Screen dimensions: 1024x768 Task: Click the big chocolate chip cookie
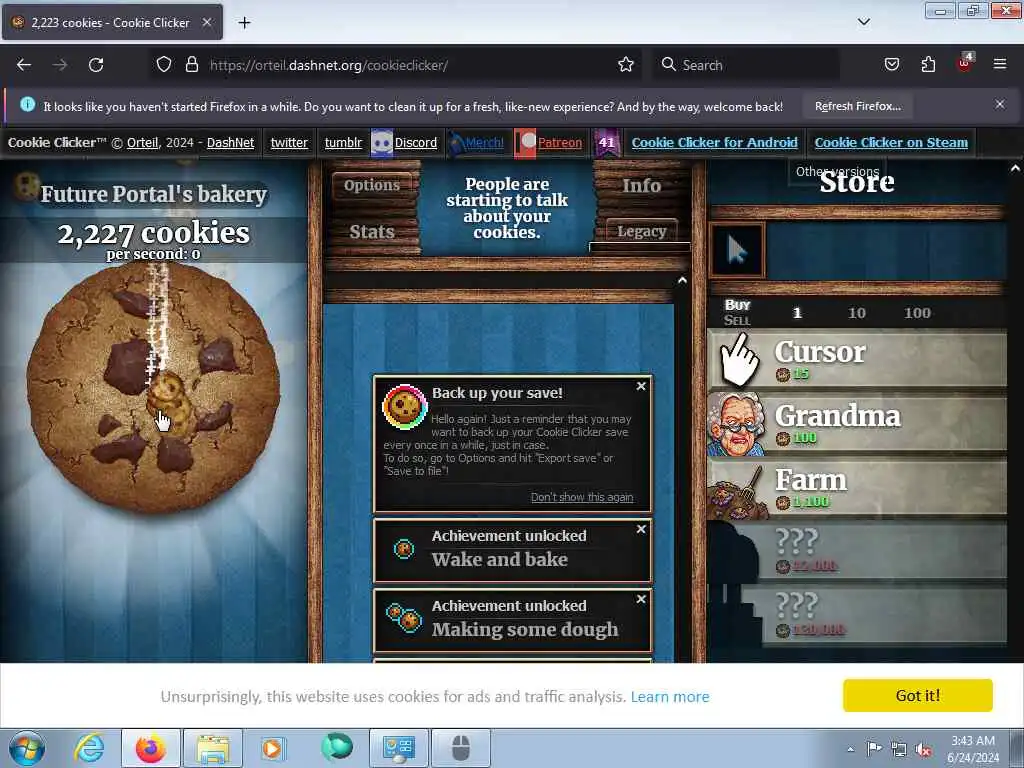153,389
